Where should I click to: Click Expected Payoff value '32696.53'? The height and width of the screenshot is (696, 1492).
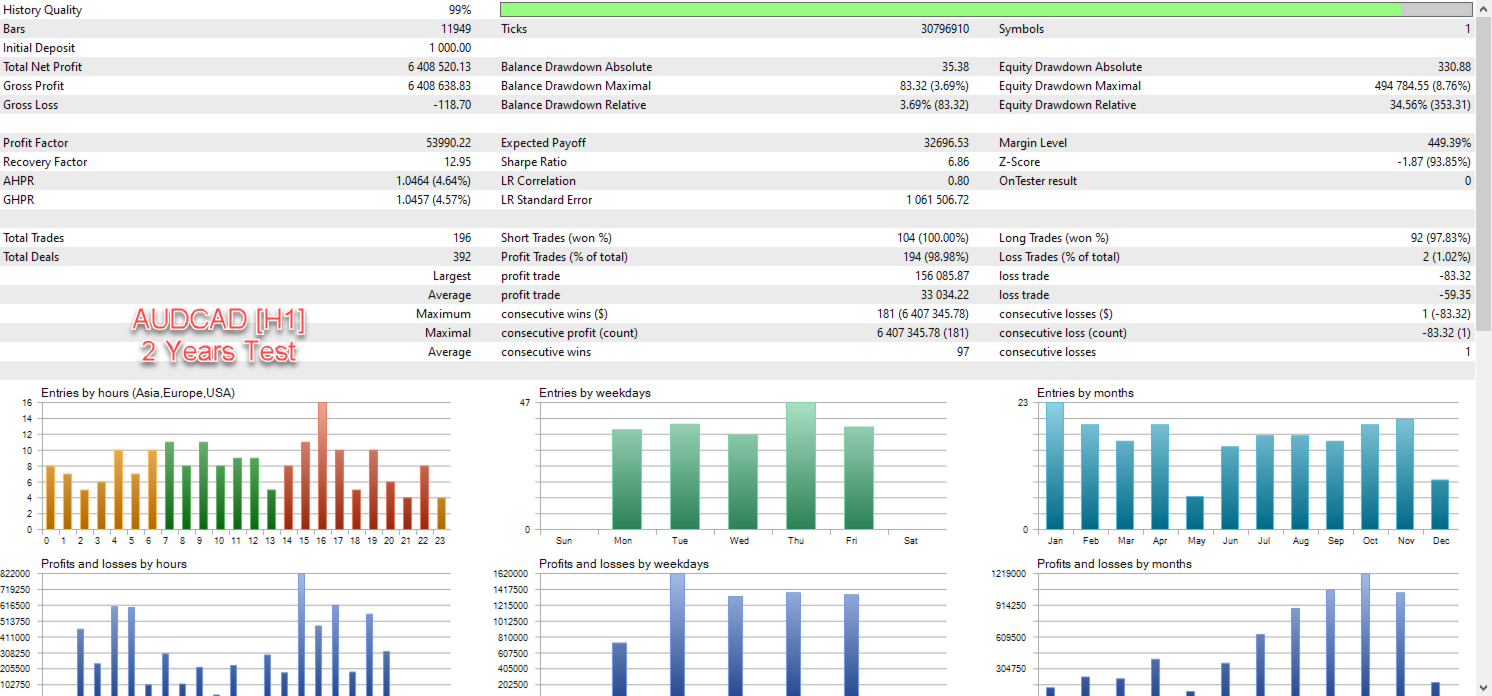pos(946,143)
